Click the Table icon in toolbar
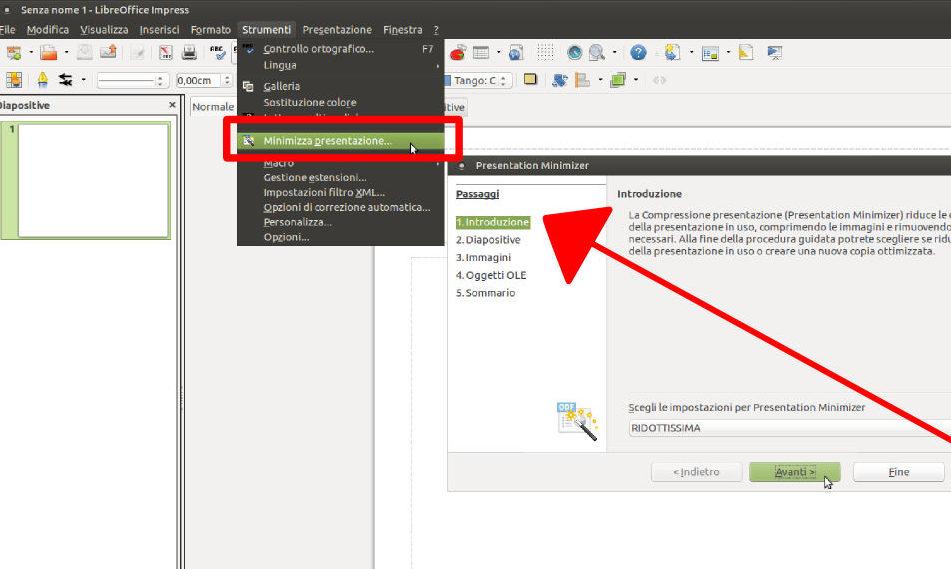Viewport: 951px width, 569px height. pos(481,53)
